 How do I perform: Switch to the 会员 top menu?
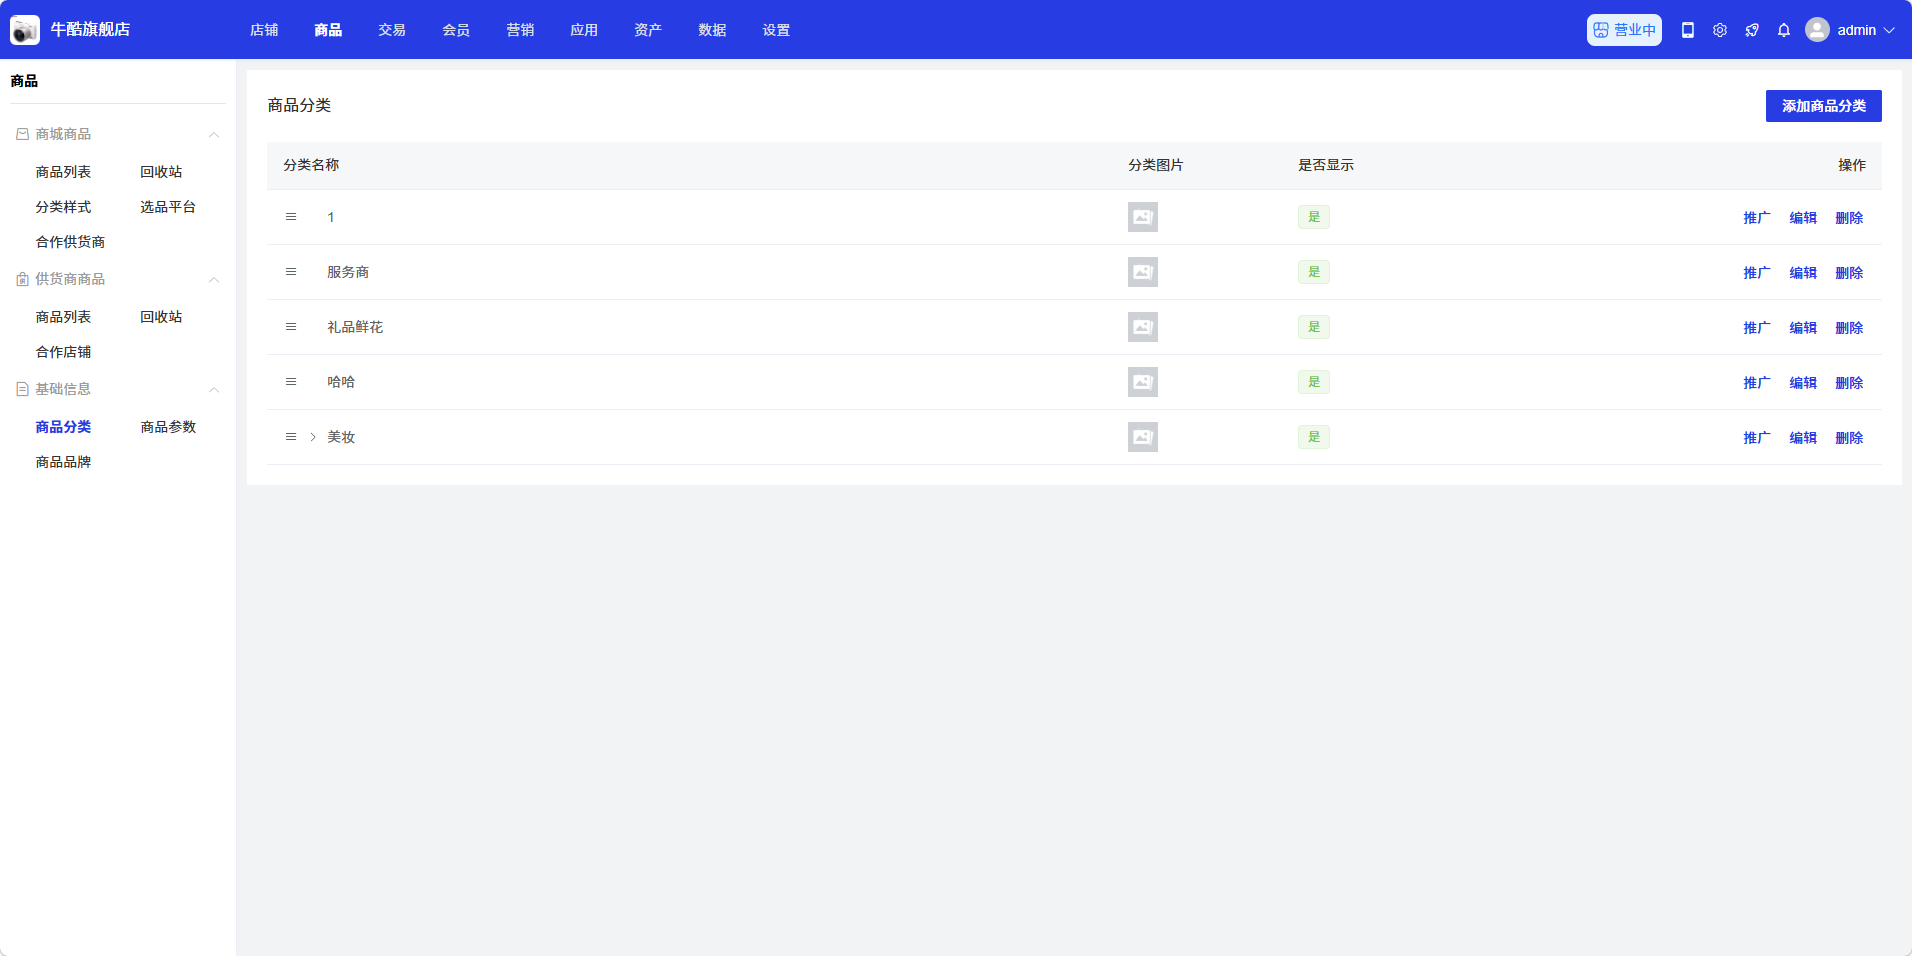tap(456, 30)
